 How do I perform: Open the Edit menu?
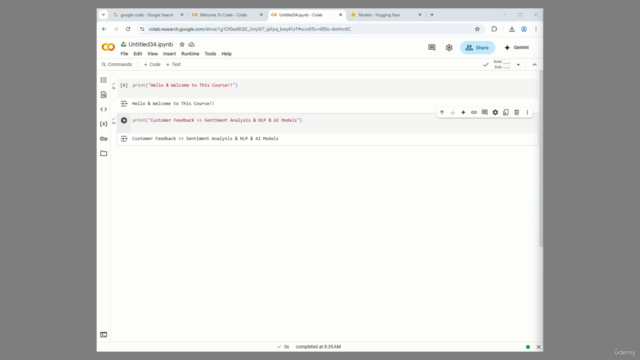coord(138,54)
